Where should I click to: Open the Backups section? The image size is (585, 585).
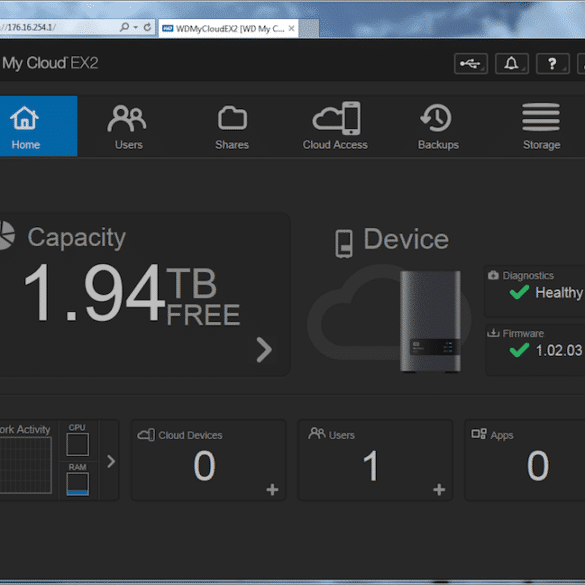[438, 127]
